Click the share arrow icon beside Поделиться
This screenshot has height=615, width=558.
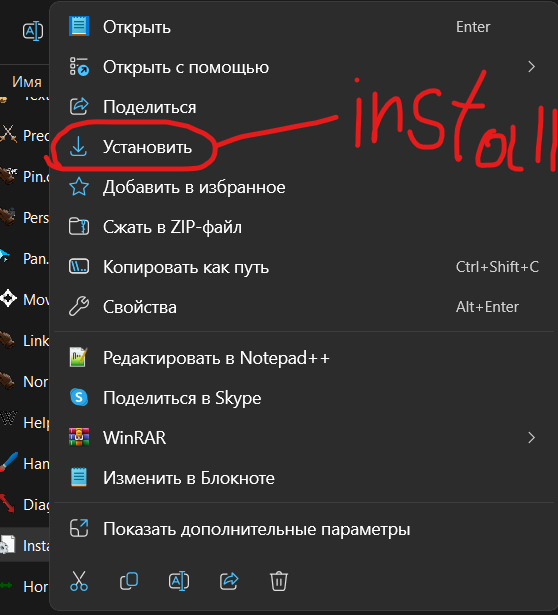pyautogui.click(x=79, y=107)
